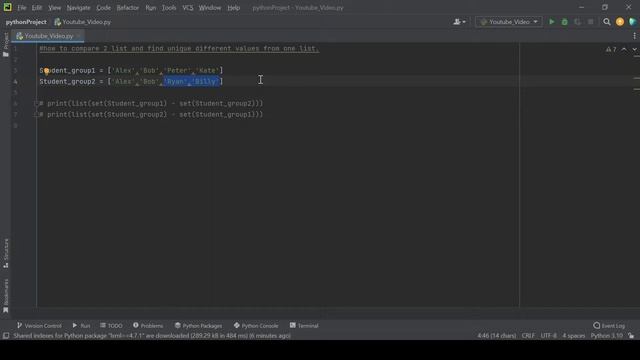This screenshot has width=640, height=360.
Task: Click the PyCharm logo icon
Action: (7, 7)
